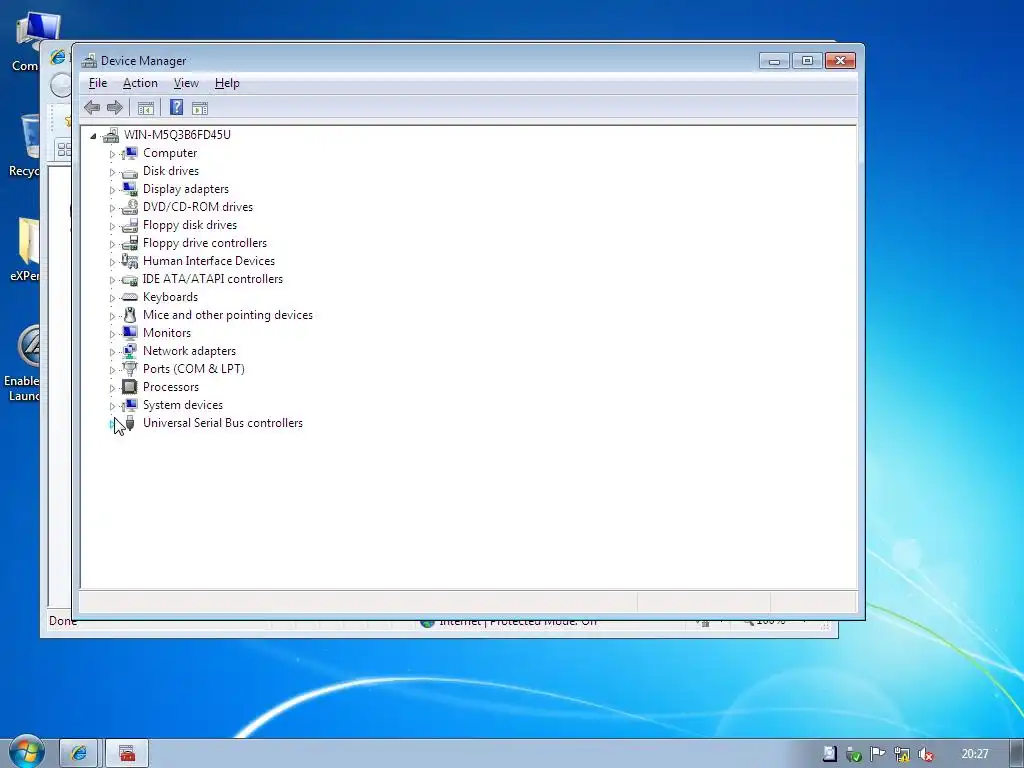
Task: Select the 'Human Interface Devices' label
Action: click(208, 261)
